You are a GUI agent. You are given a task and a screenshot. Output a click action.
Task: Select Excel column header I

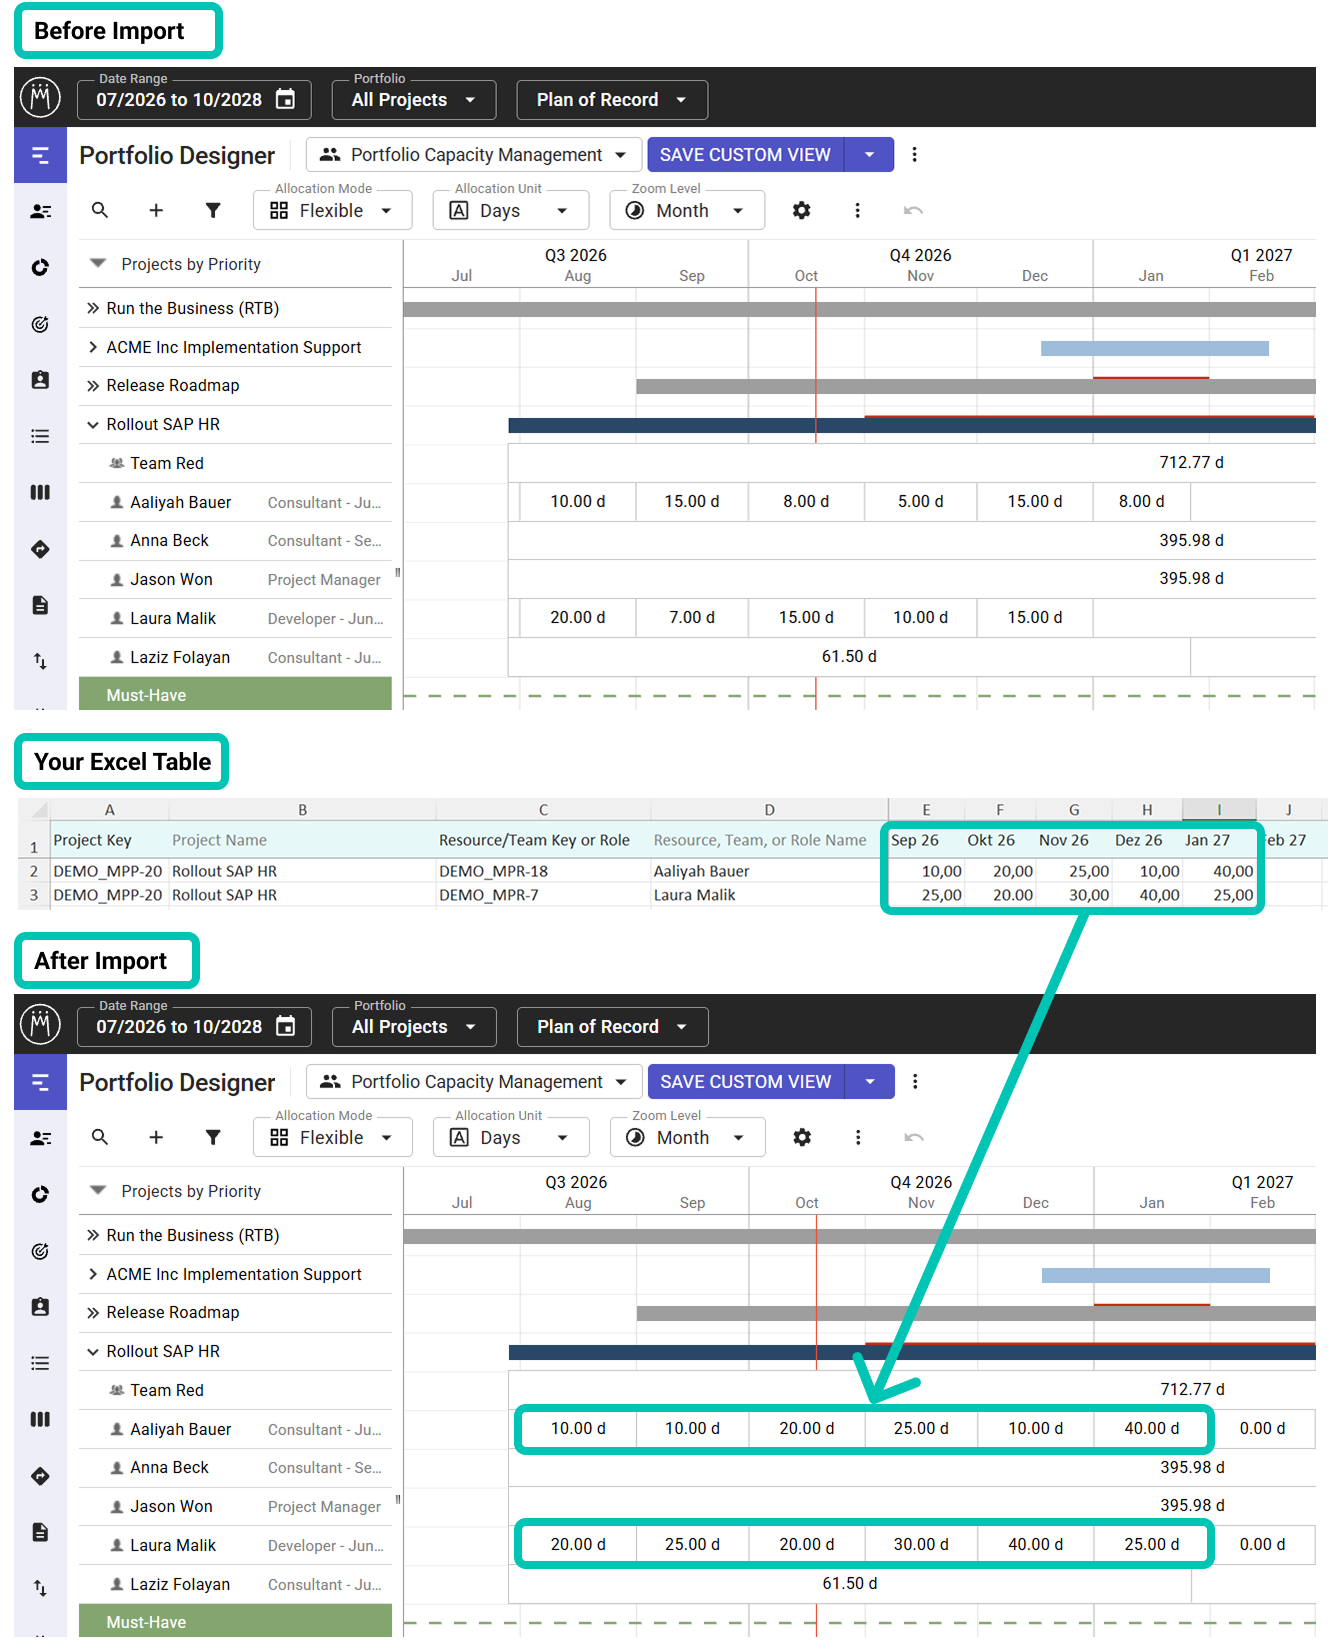point(1219,809)
